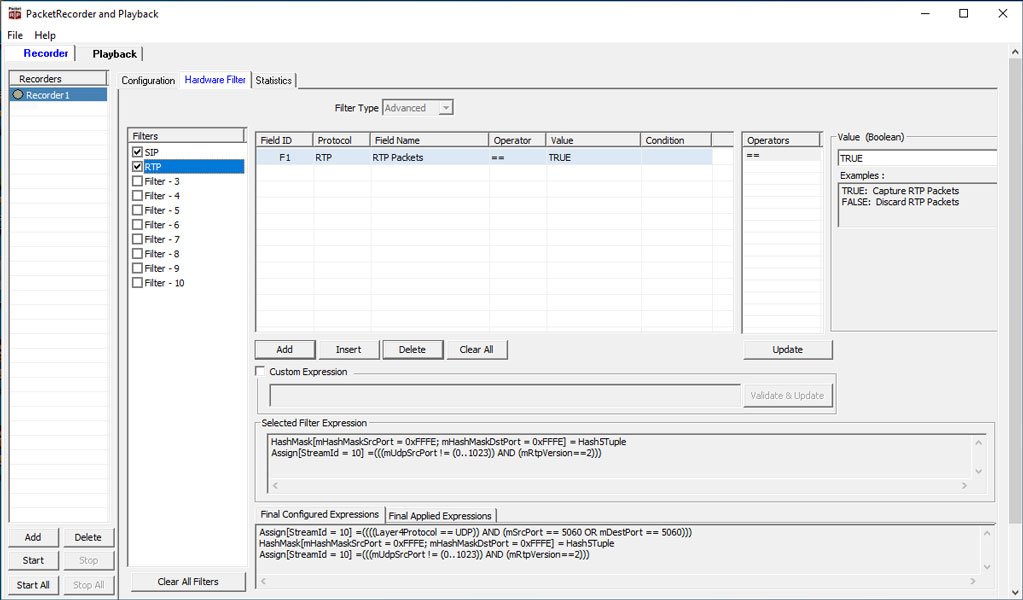
Task: Click the Value (Boolean) TRUE input field
Action: tap(917, 158)
